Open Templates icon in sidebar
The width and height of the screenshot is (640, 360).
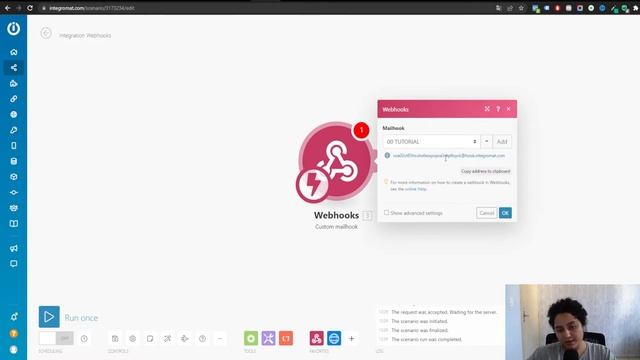[x=13, y=83]
